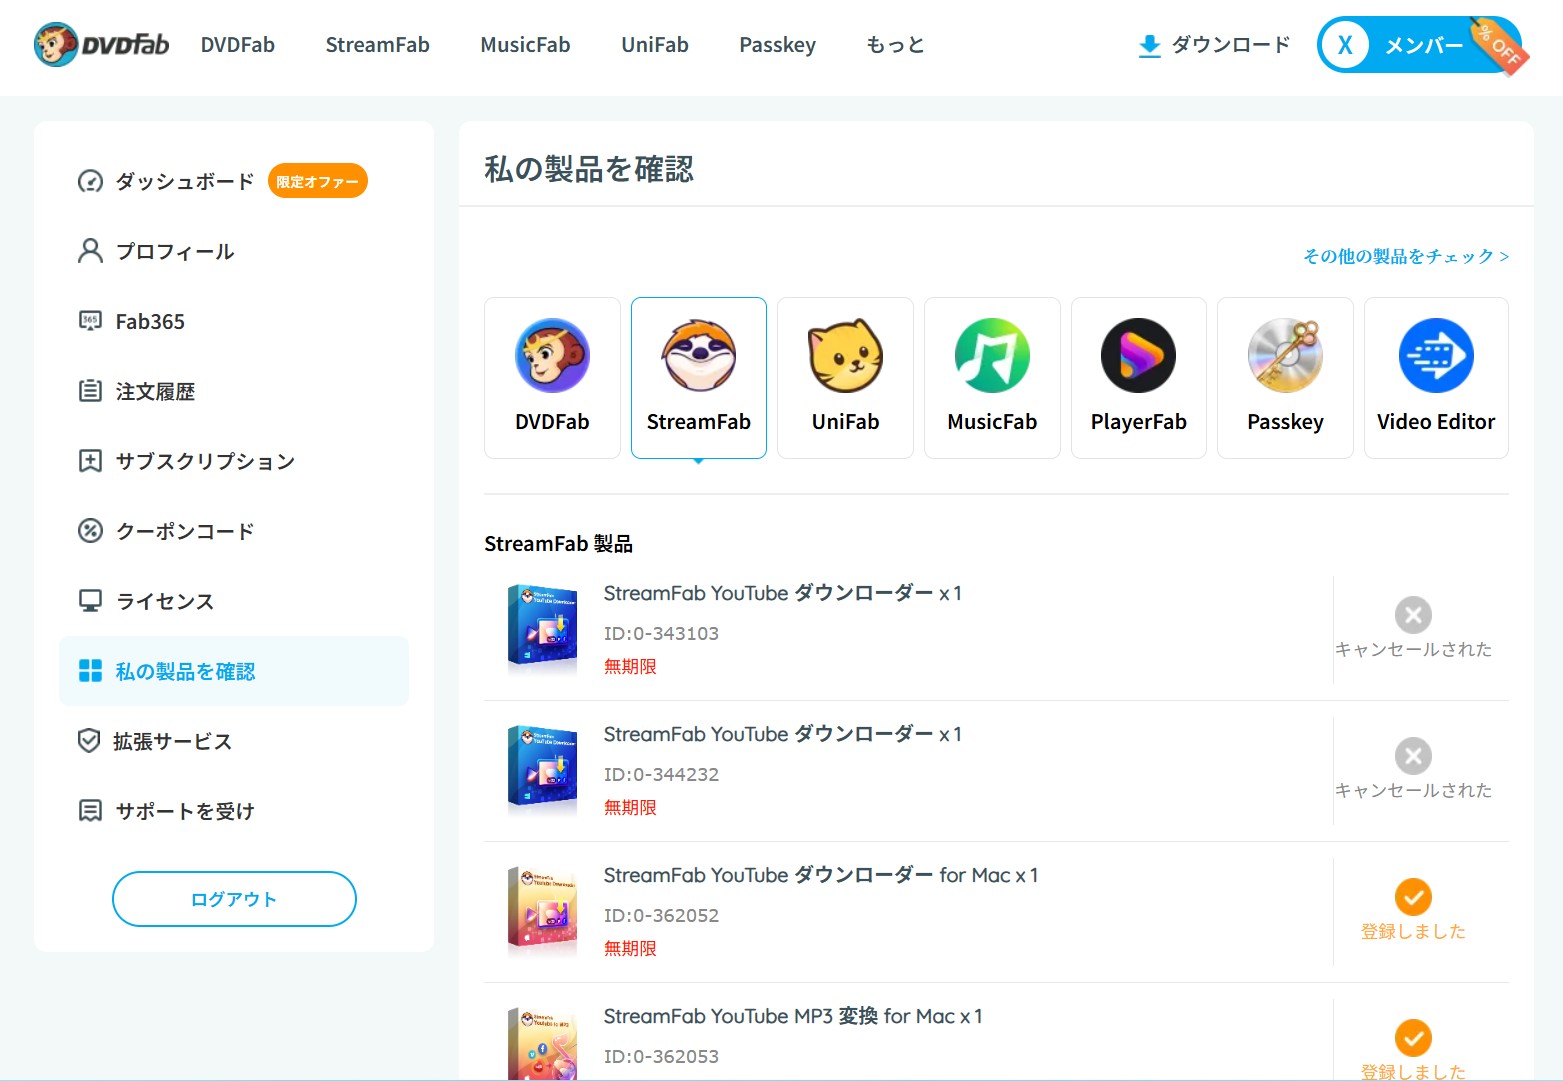Select the MusicFab product tab

pos(992,378)
